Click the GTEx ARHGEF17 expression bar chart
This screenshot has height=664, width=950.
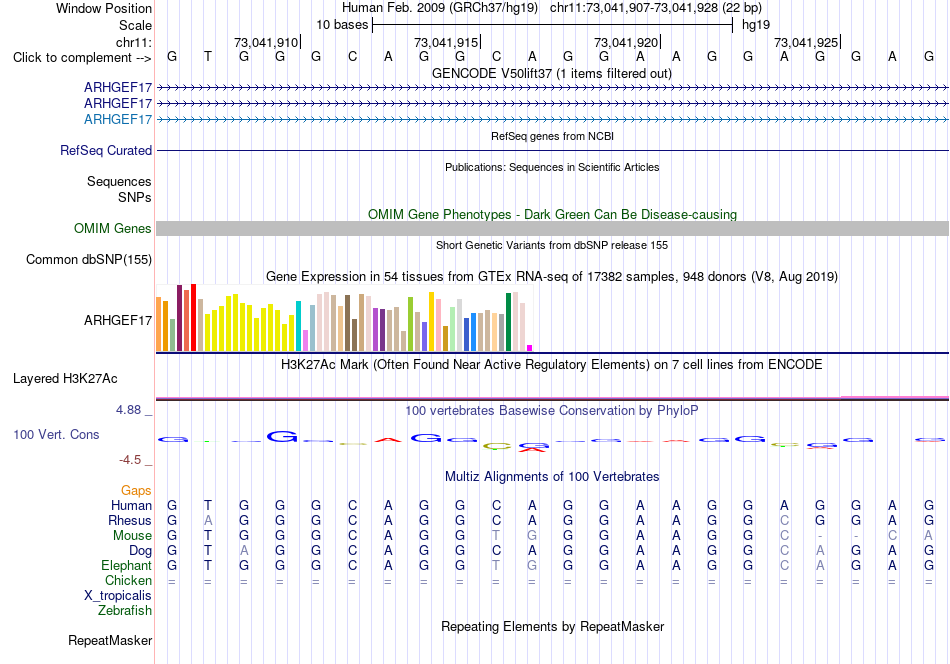[x=344, y=317]
